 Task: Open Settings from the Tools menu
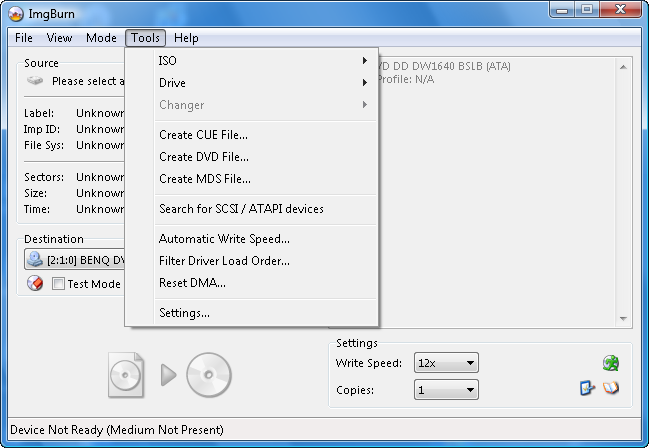click(265, 313)
